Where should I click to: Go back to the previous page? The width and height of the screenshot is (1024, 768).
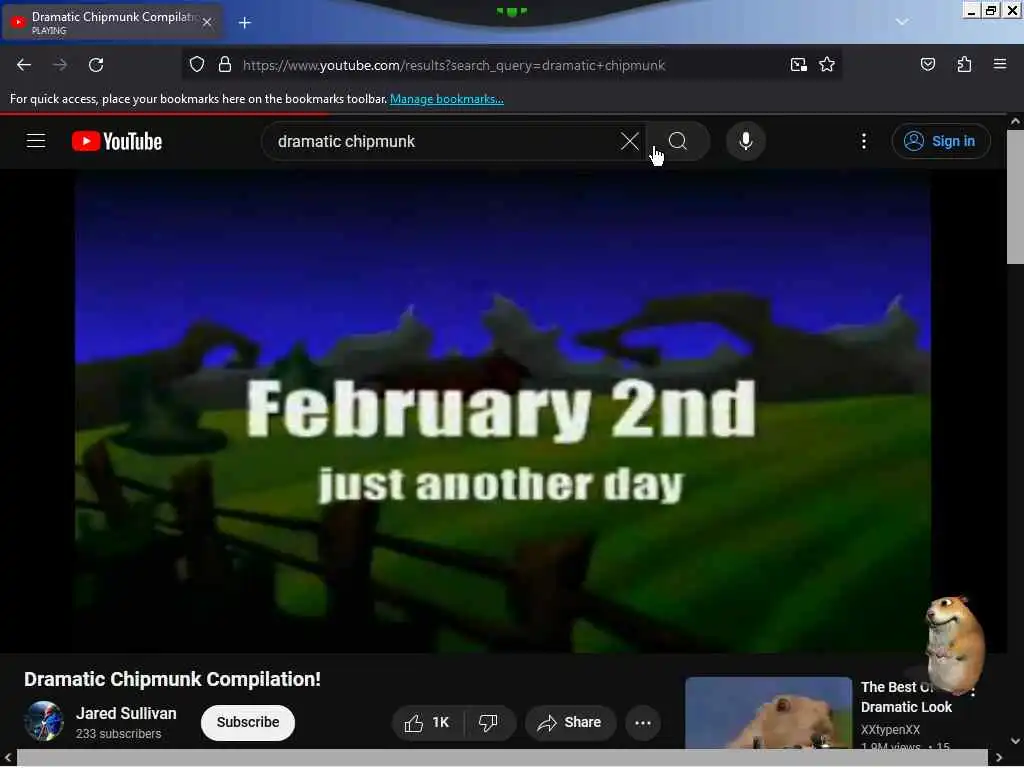pos(24,65)
